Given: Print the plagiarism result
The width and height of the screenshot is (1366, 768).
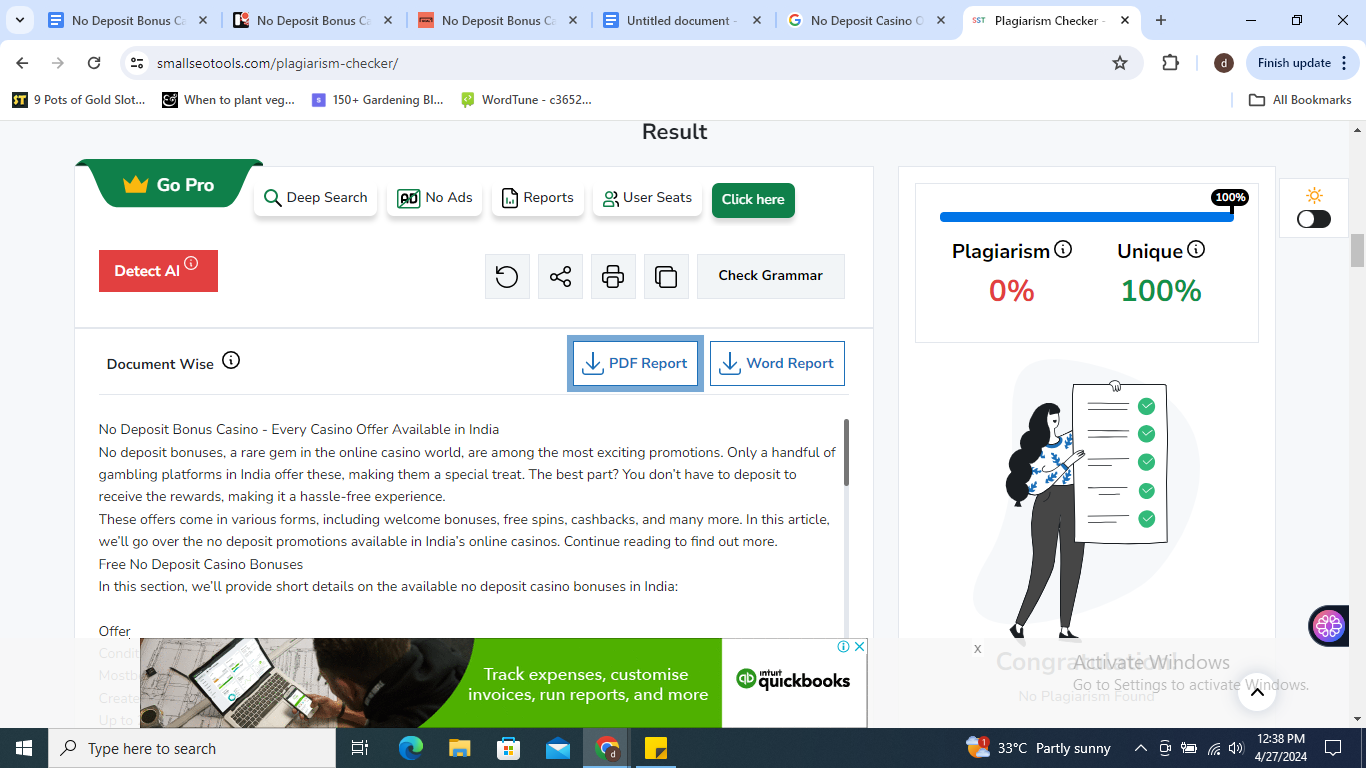Looking at the screenshot, I should click(613, 276).
